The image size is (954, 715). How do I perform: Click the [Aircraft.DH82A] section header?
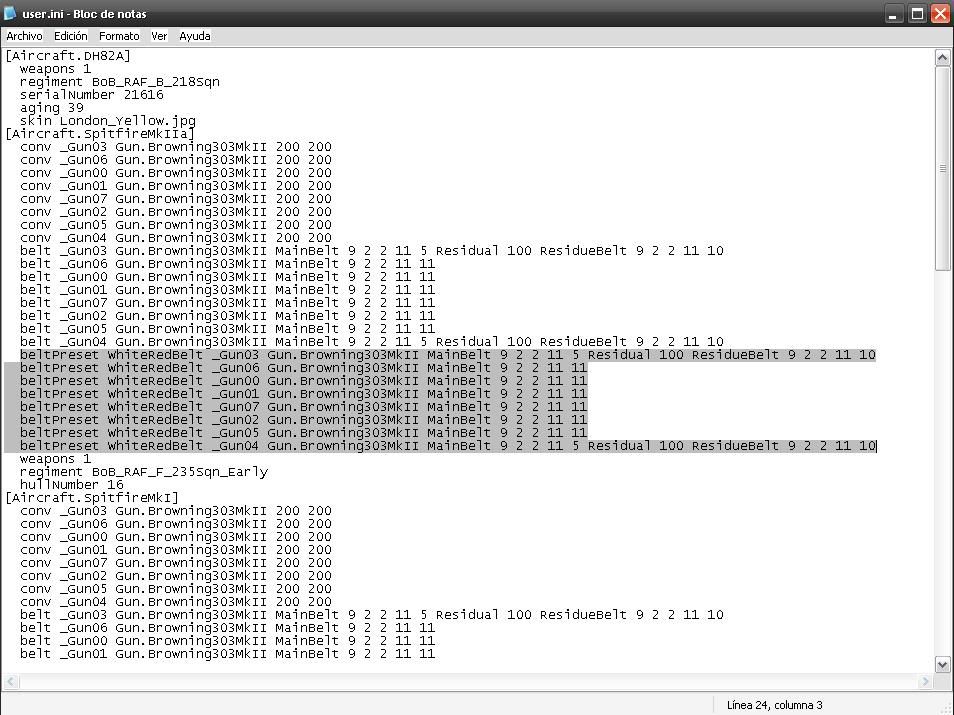click(68, 56)
